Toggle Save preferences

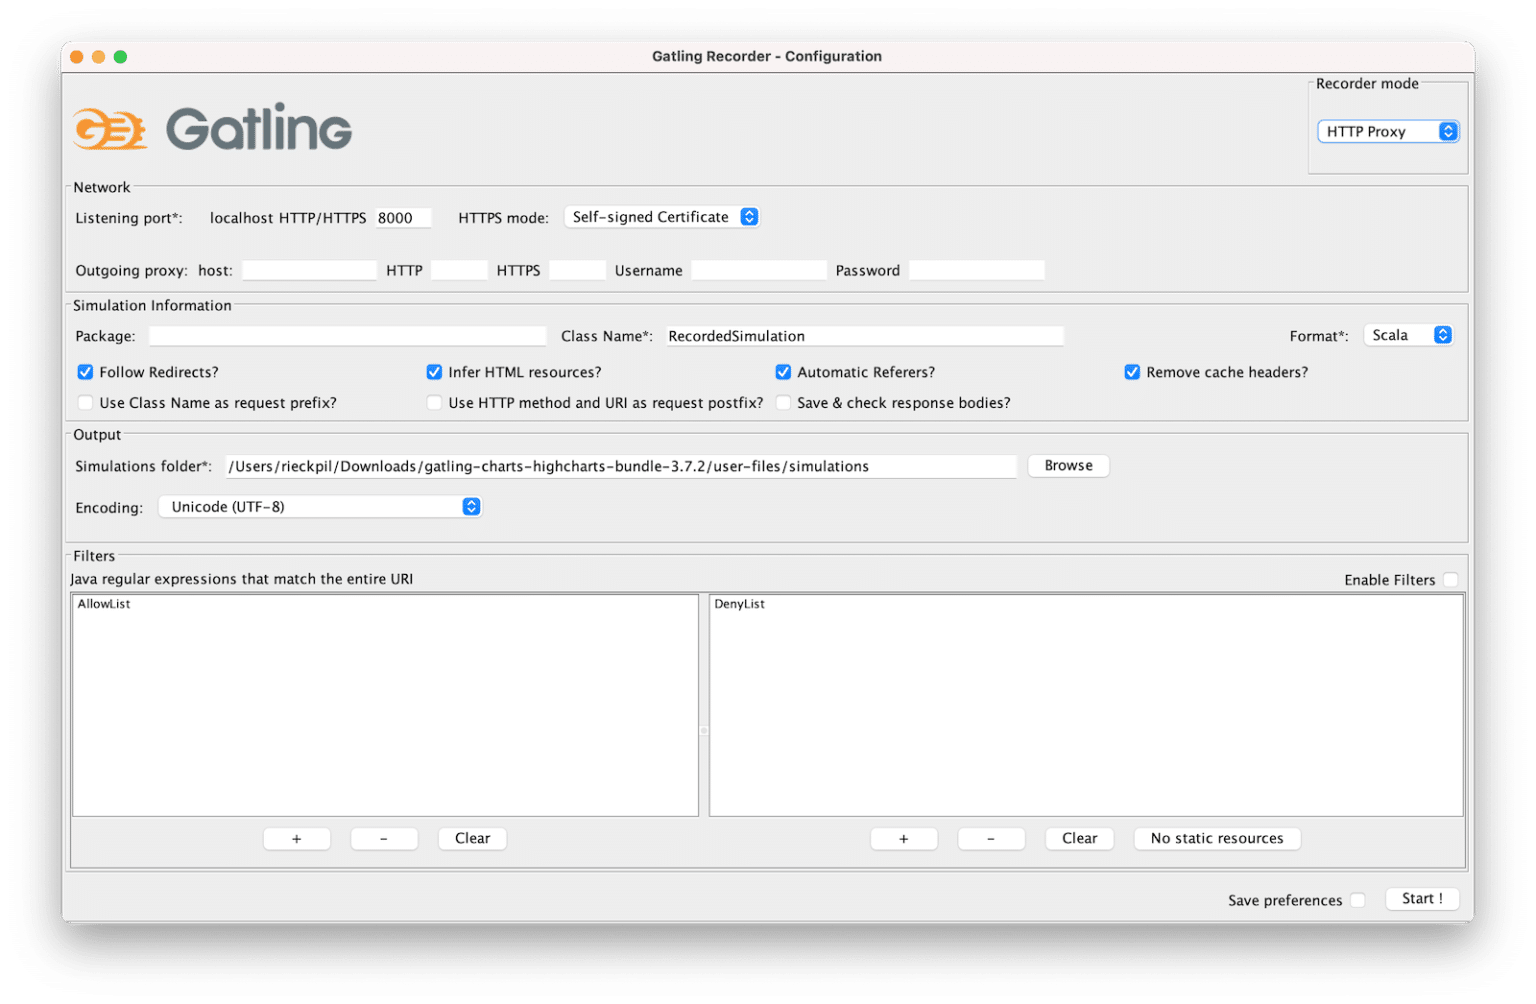[x=1358, y=899]
